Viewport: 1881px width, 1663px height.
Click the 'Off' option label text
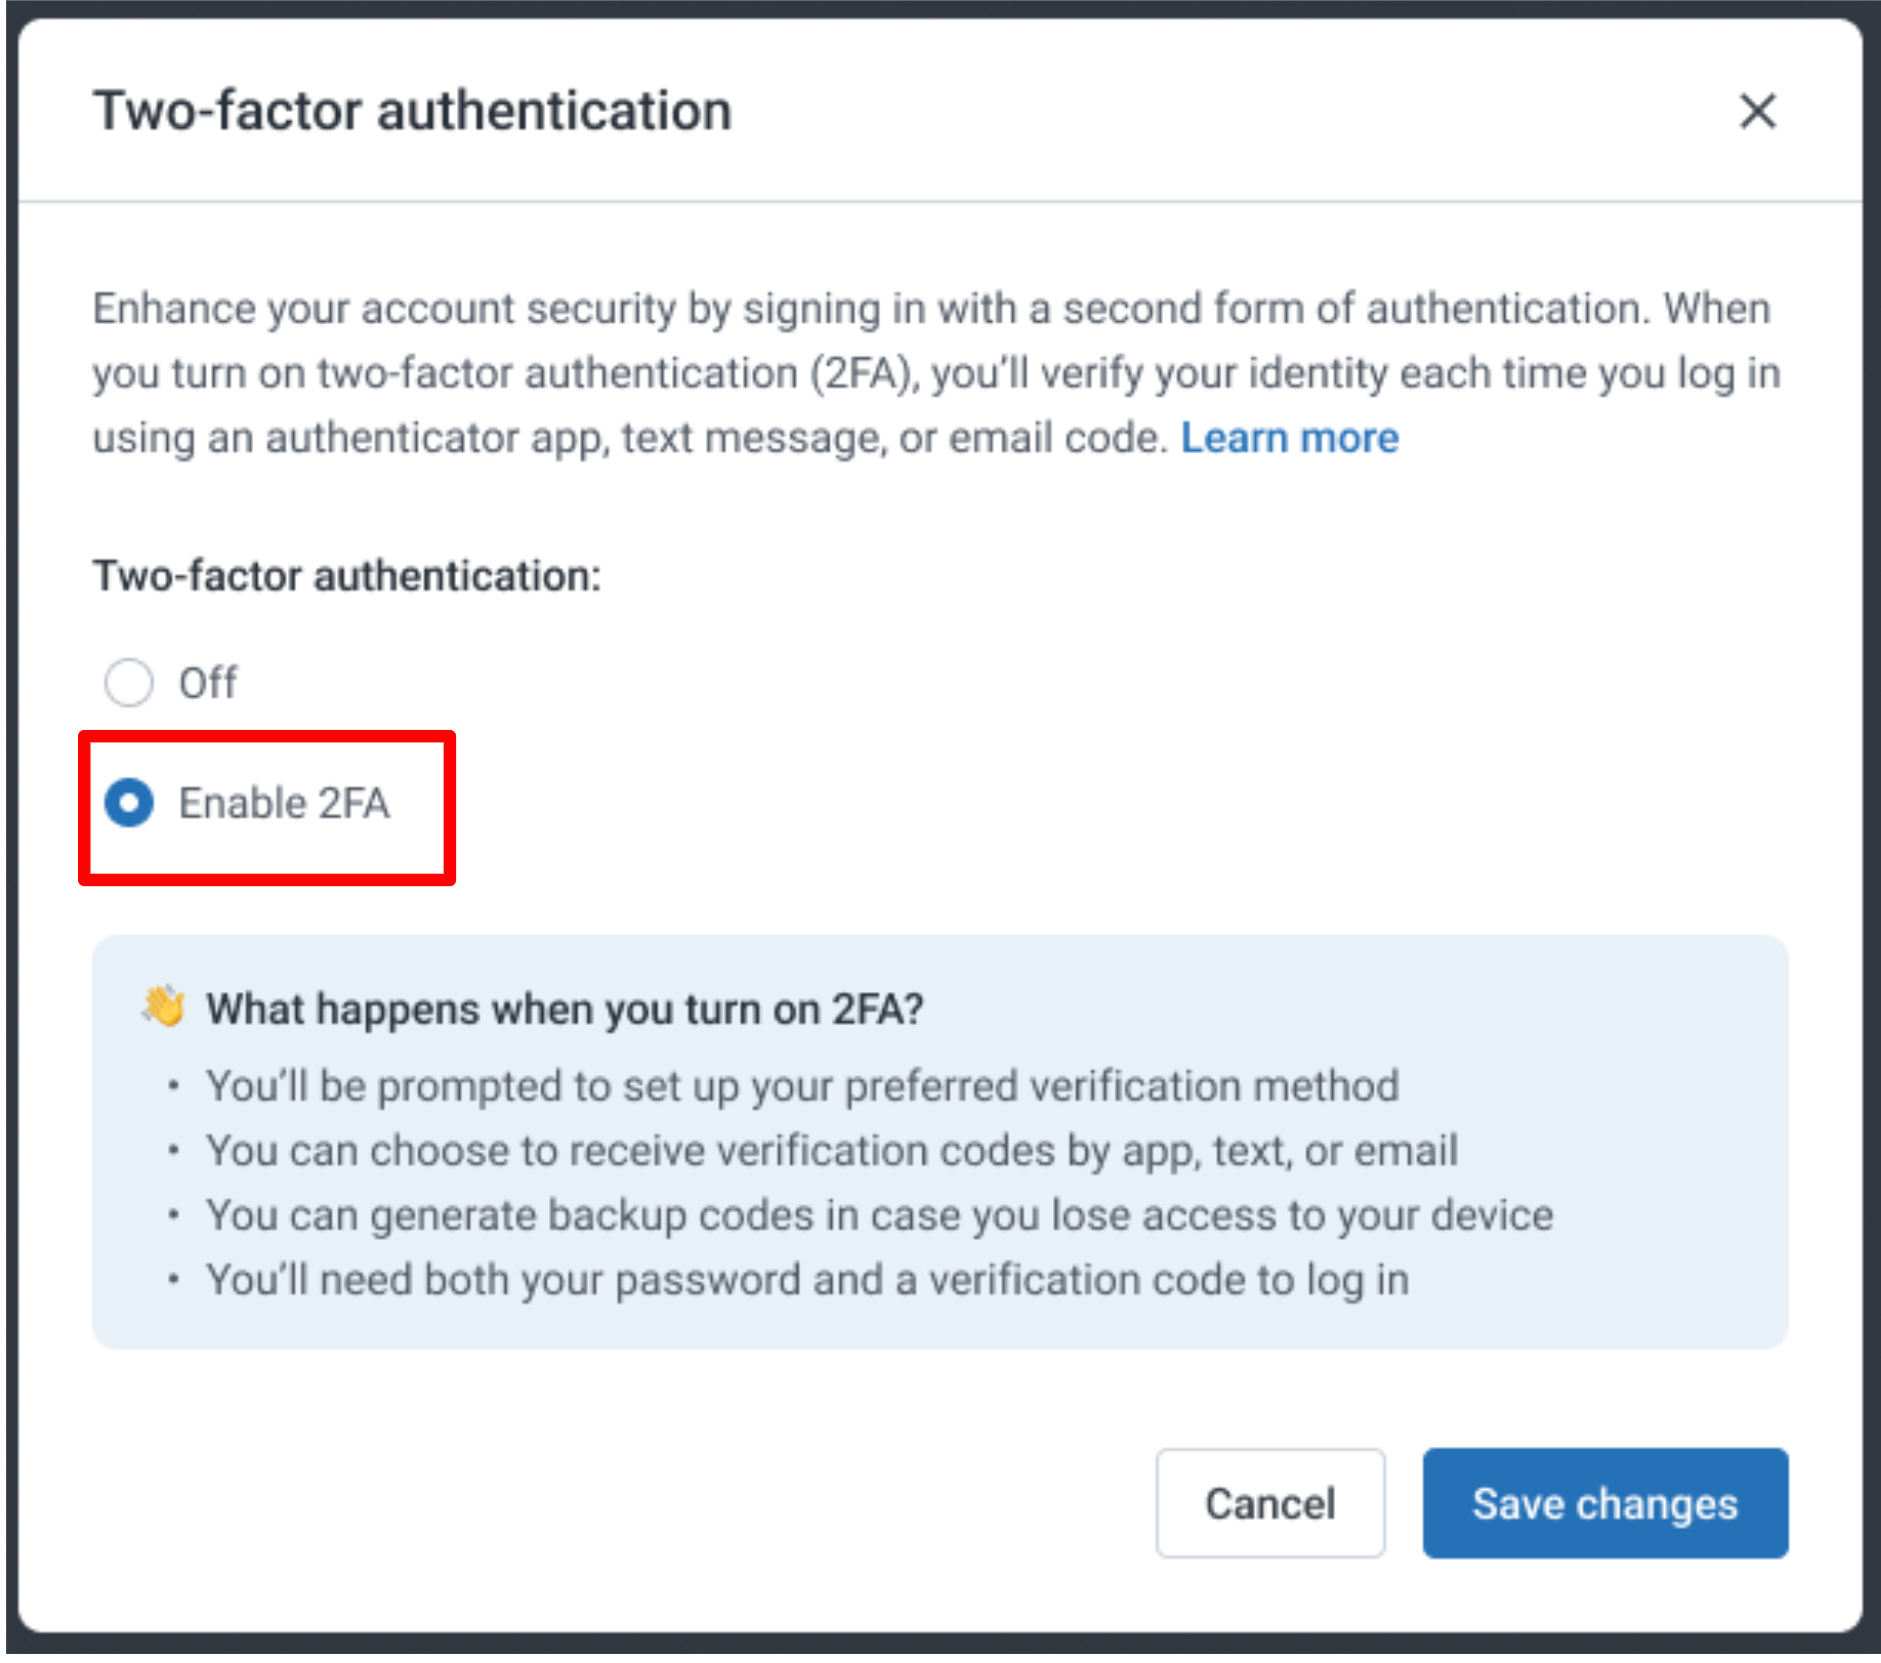208,683
